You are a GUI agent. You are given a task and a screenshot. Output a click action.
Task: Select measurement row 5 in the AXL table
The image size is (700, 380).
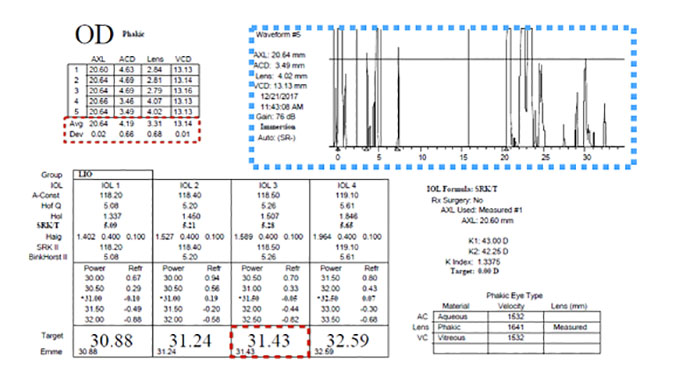(133, 112)
